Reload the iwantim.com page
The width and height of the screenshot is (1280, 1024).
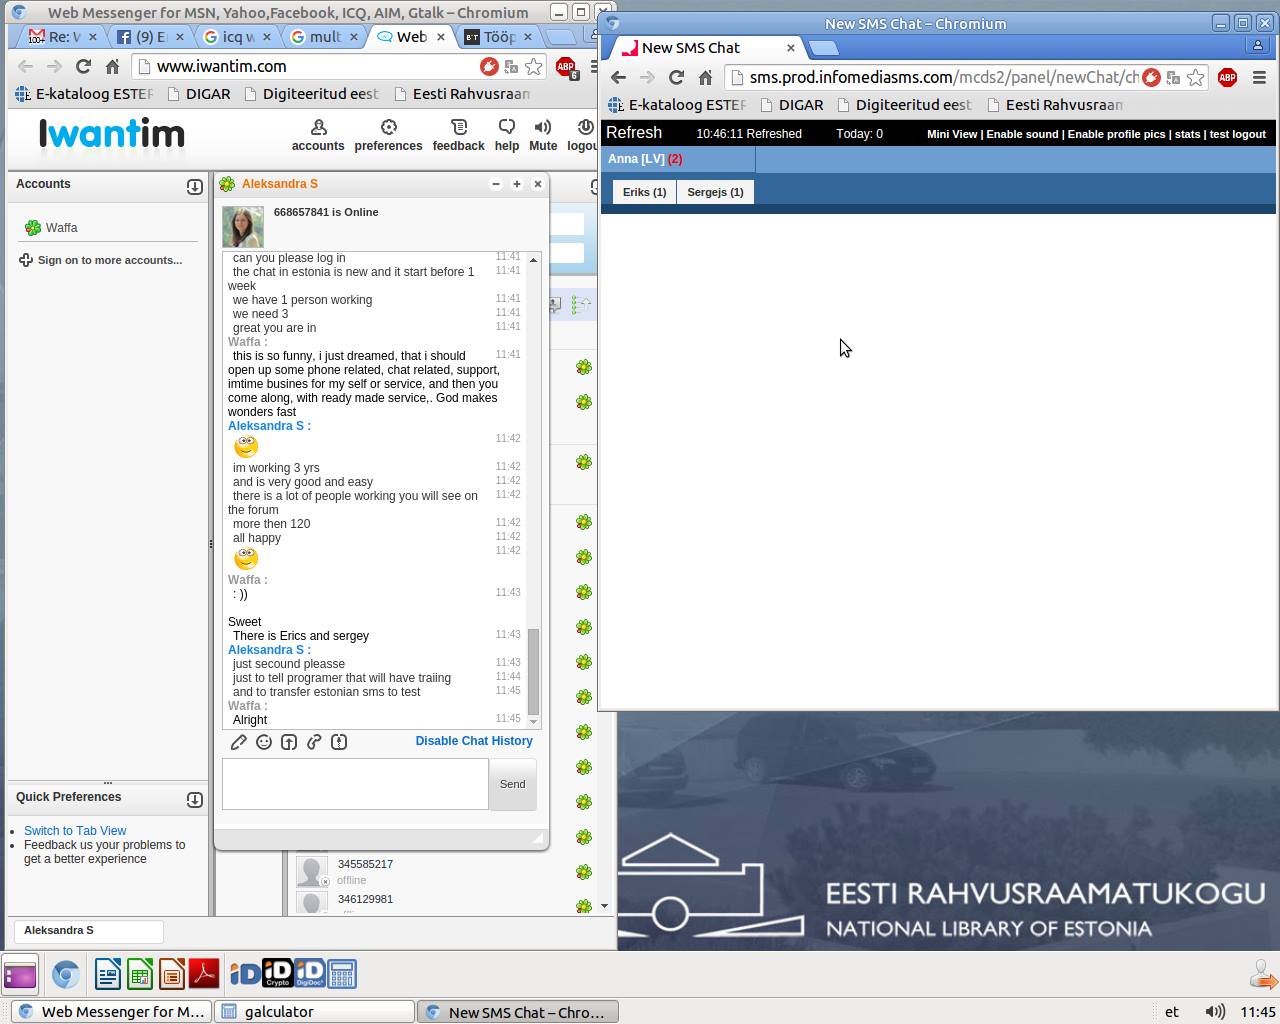[83, 67]
